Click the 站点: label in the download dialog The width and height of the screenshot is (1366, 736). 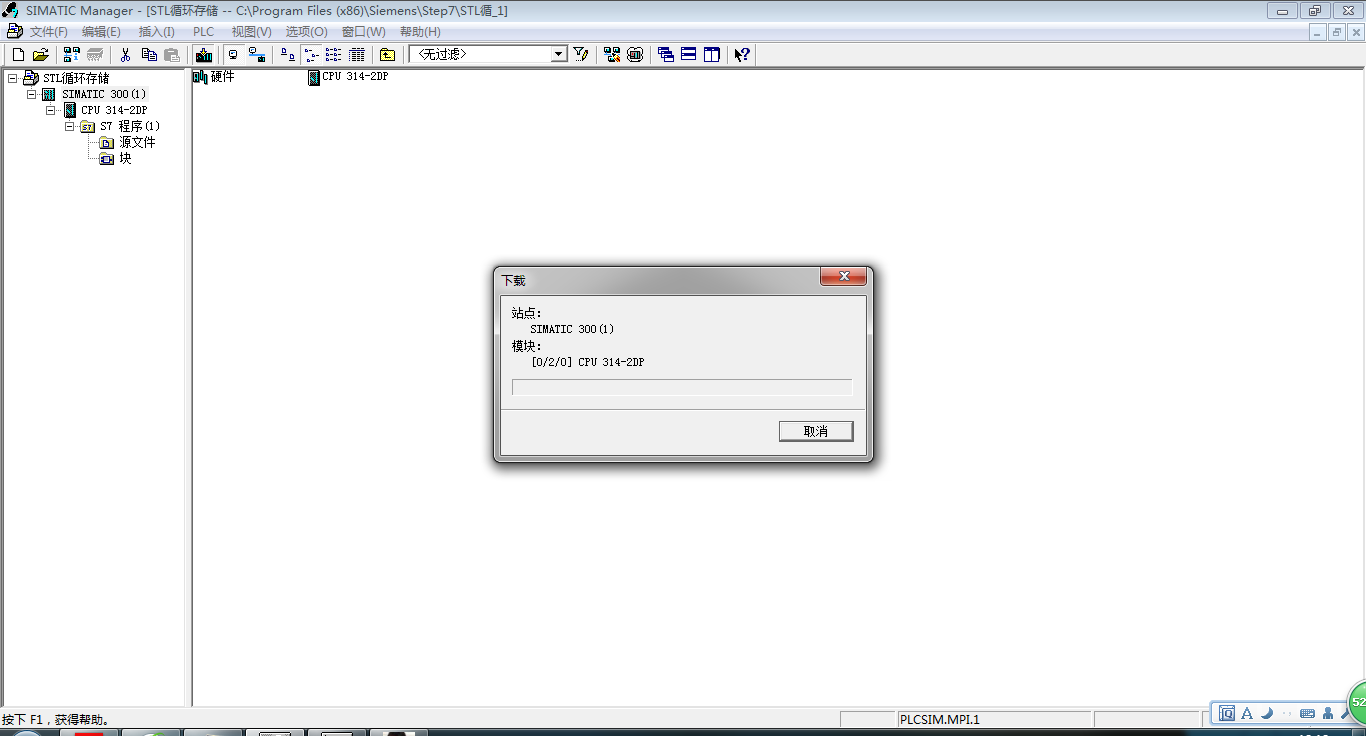coord(527,313)
